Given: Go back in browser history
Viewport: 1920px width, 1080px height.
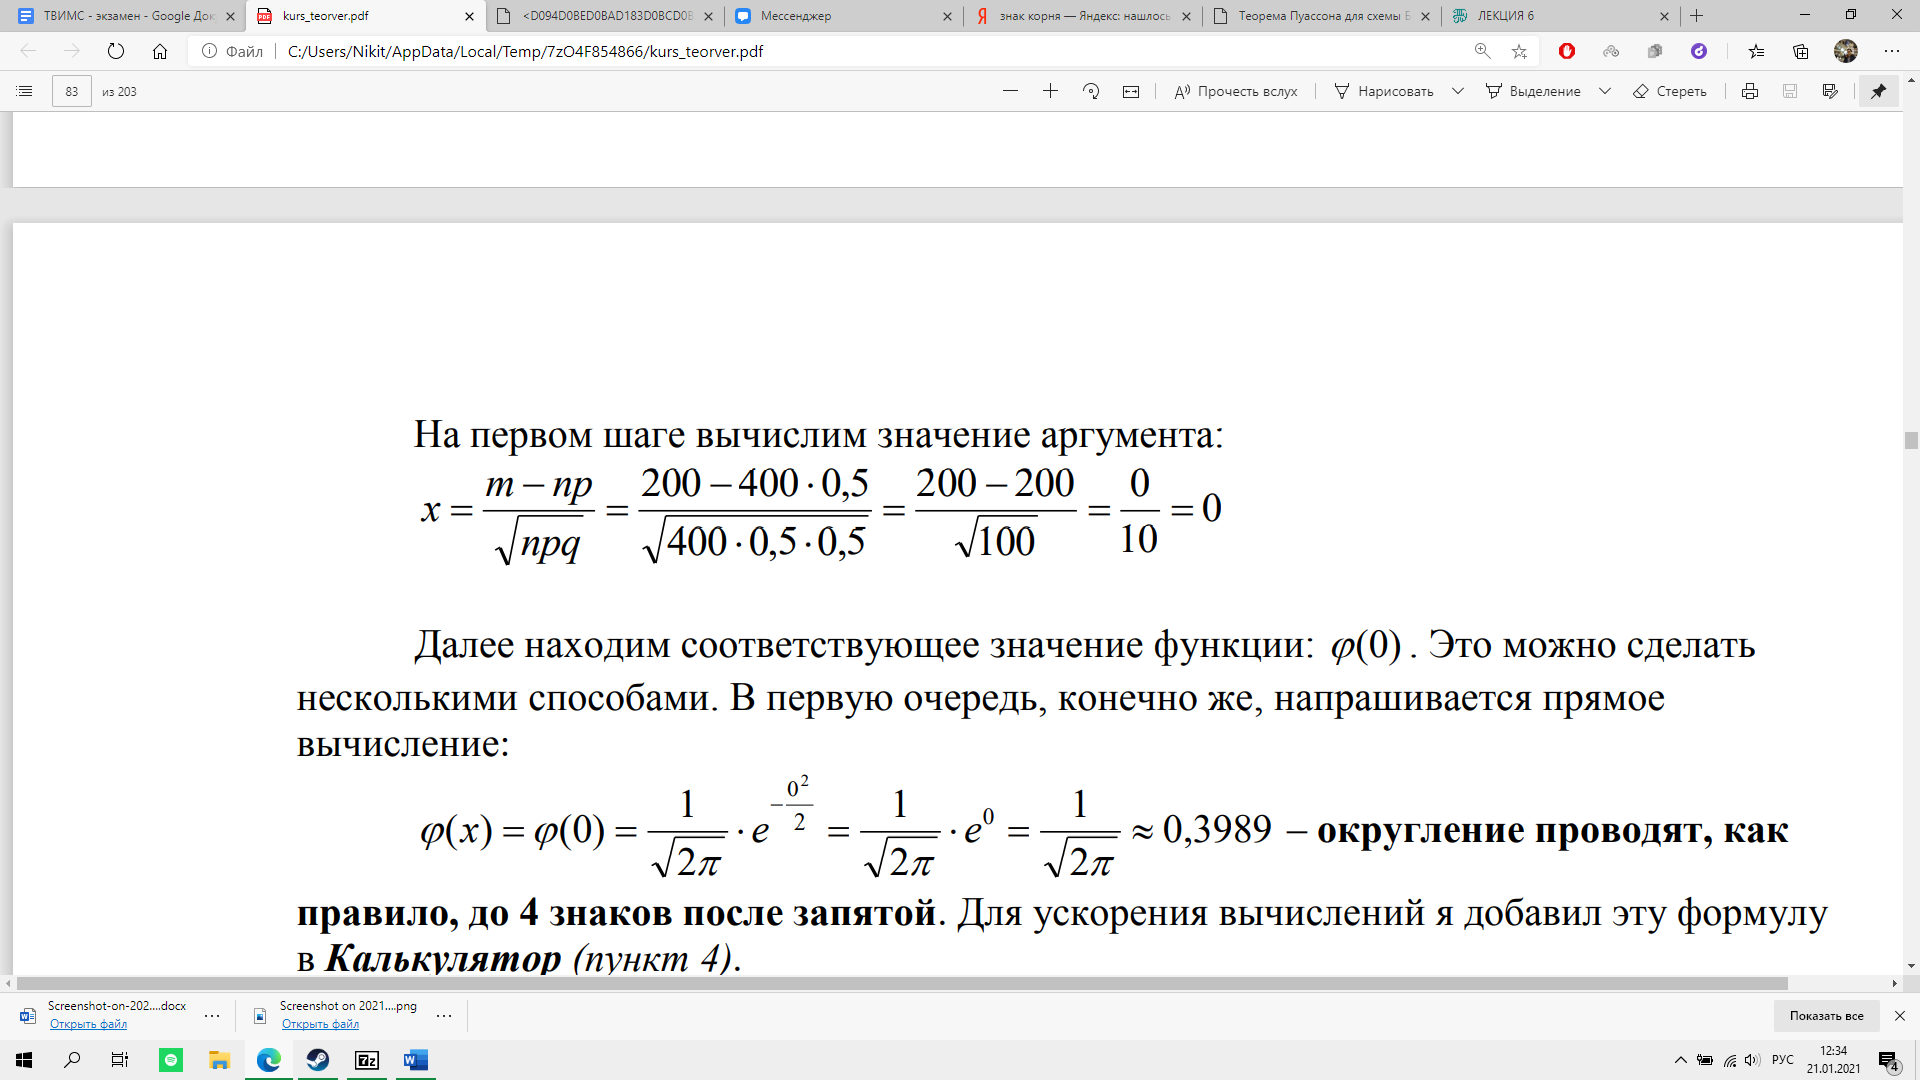Looking at the screenshot, I should [x=28, y=51].
